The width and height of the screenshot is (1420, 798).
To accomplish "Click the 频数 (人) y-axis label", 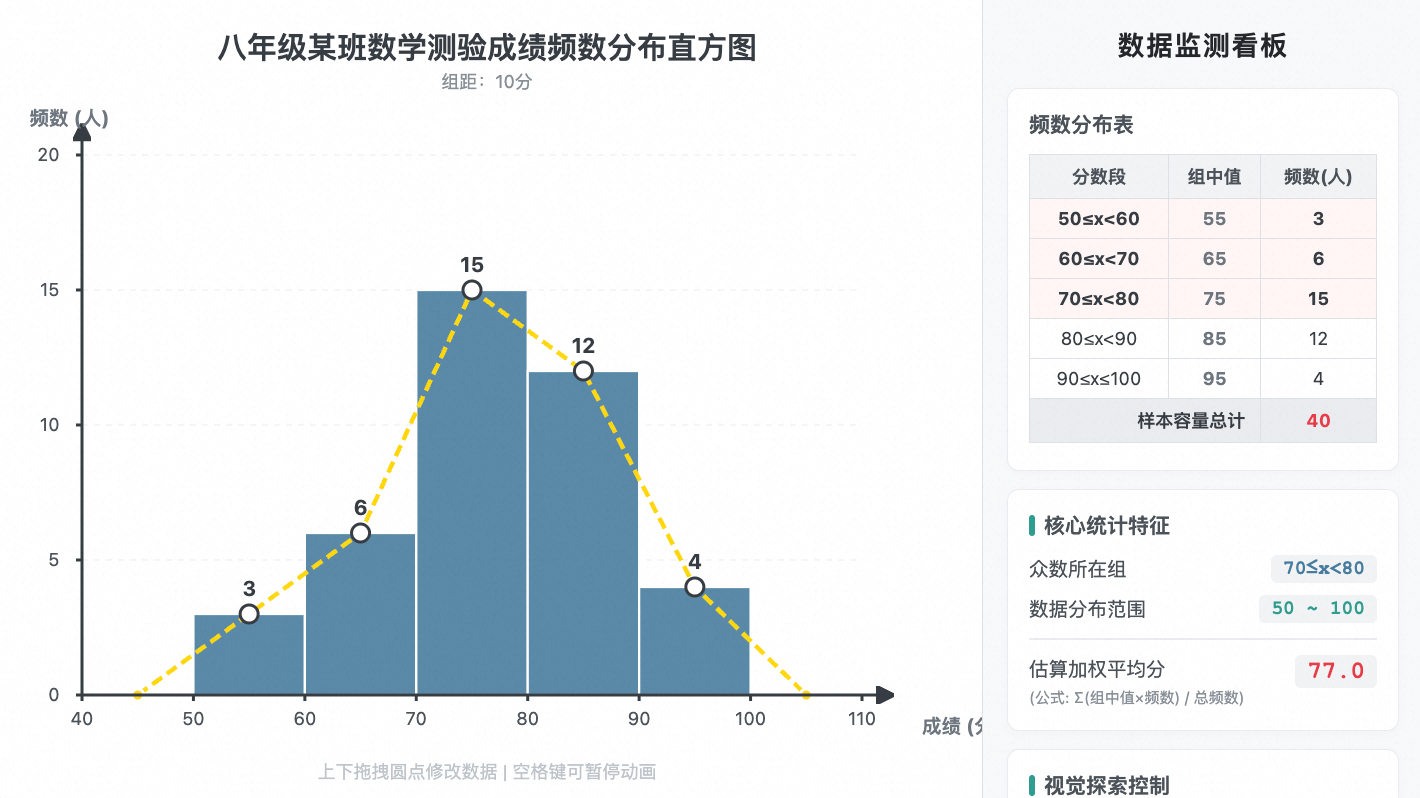I will tap(69, 118).
